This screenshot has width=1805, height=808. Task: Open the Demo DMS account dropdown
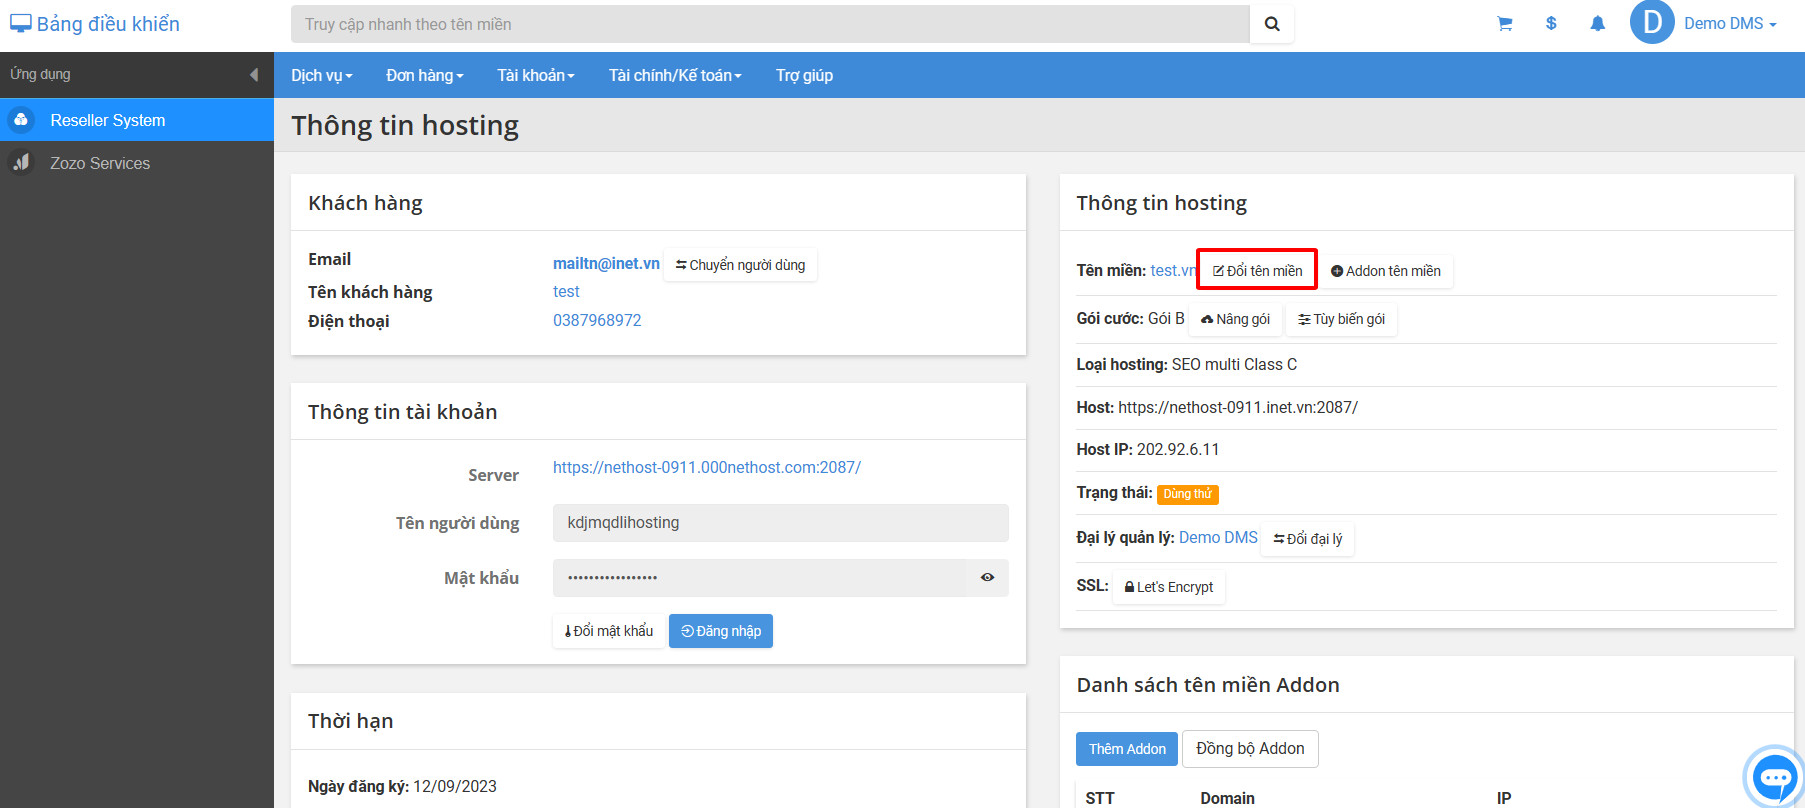coord(1730,23)
